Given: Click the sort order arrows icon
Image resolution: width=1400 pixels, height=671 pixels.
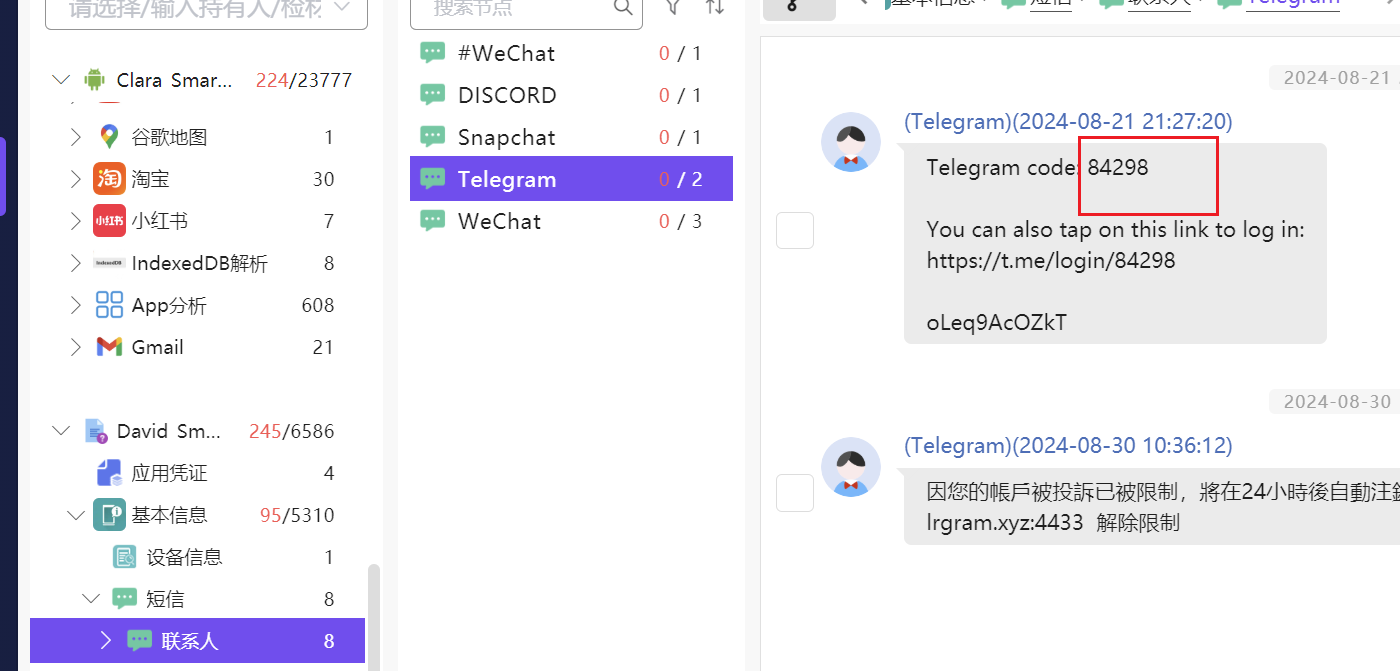Looking at the screenshot, I should tap(715, 7).
